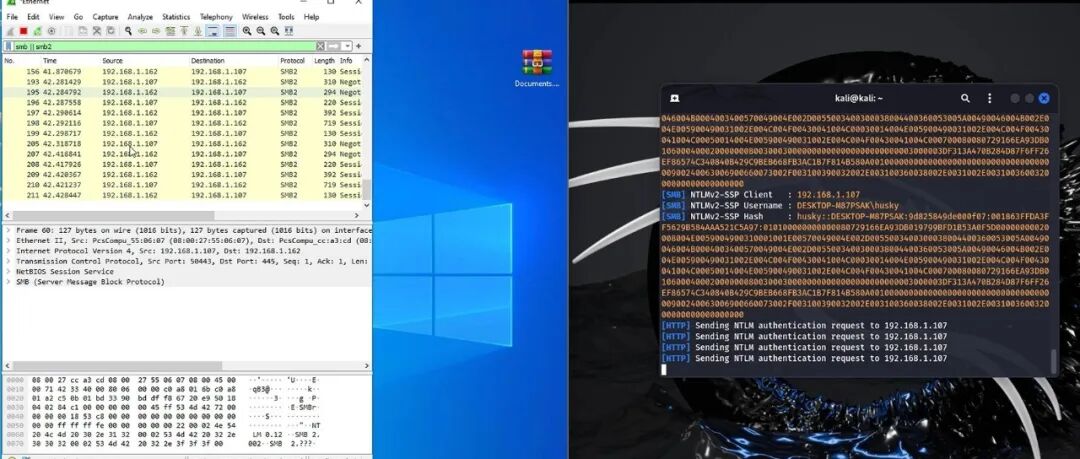This screenshot has width=1080, height=459.
Task: Open display filter history dropdown
Action: [x=347, y=46]
